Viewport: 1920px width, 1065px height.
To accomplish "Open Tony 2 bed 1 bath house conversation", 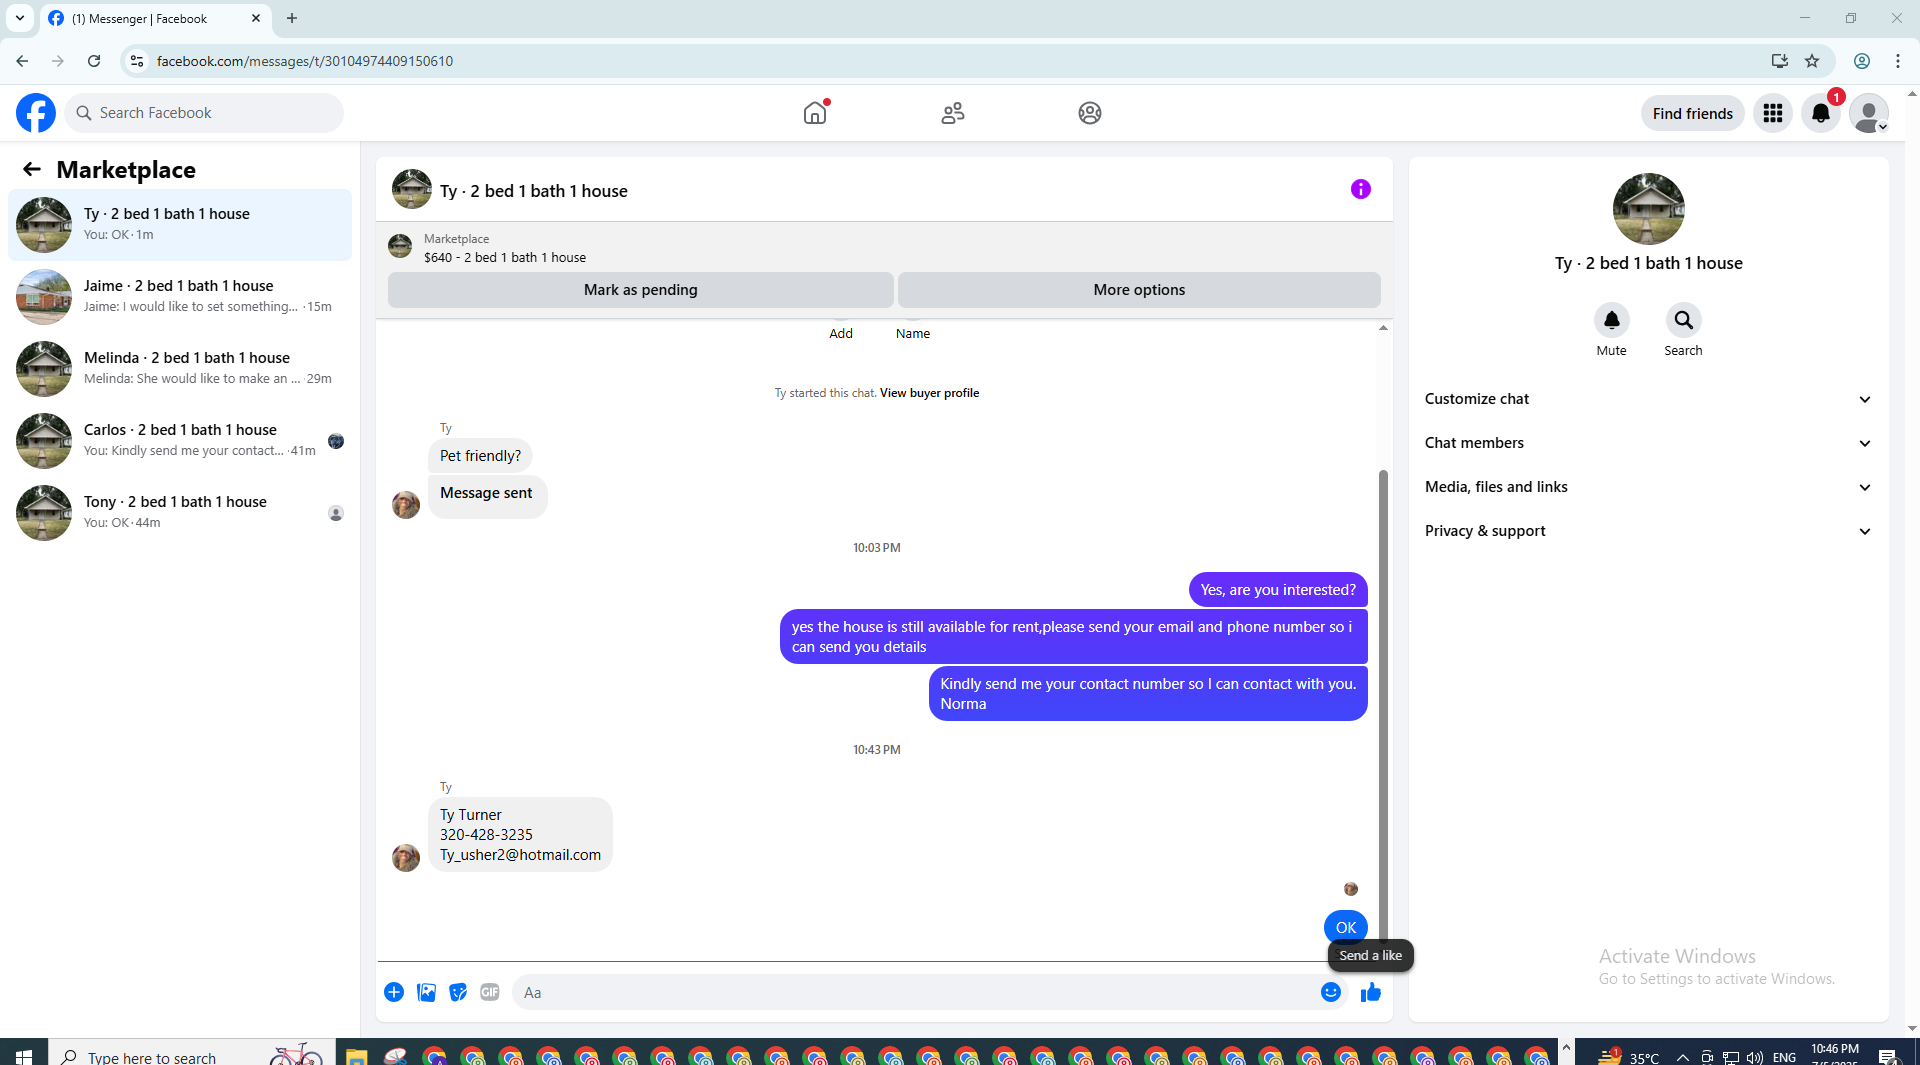I will click(180, 513).
